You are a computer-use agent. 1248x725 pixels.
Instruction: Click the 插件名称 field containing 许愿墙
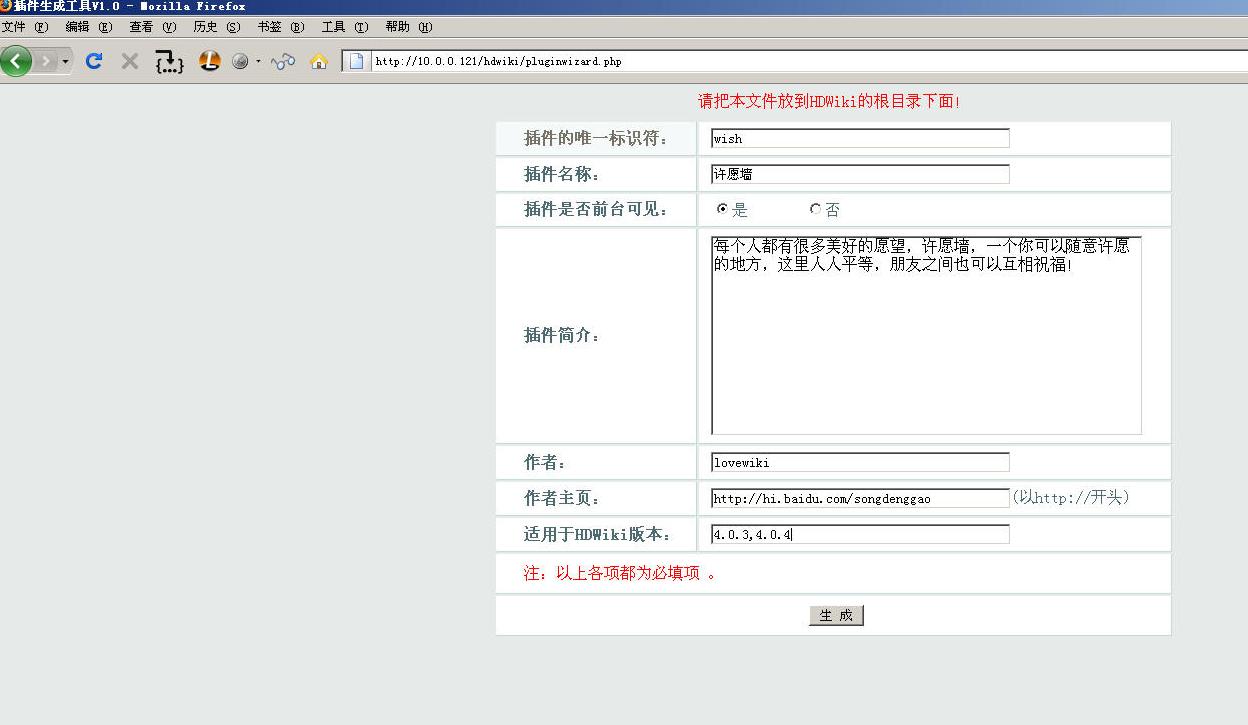(x=860, y=174)
